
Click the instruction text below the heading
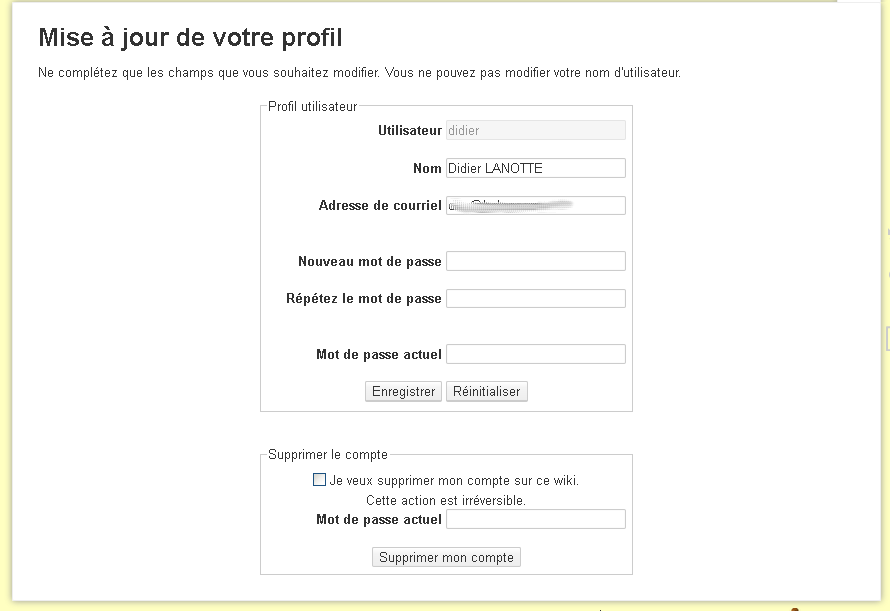pos(358,72)
